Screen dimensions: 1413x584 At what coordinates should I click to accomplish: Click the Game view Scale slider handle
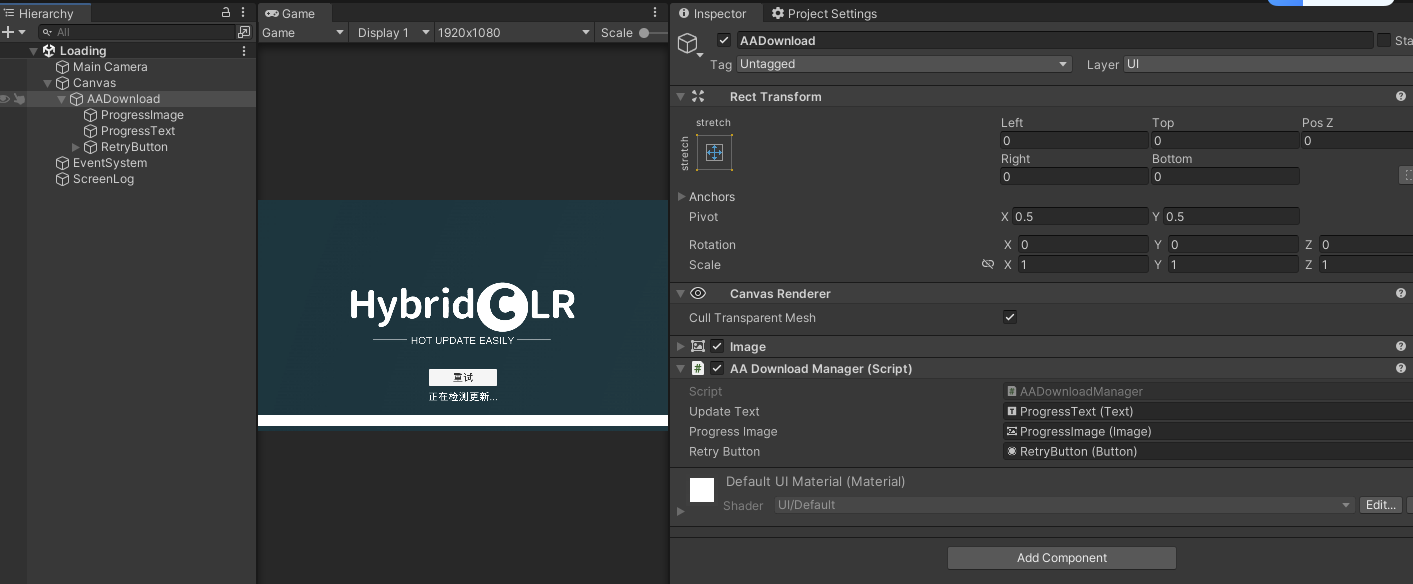click(645, 33)
